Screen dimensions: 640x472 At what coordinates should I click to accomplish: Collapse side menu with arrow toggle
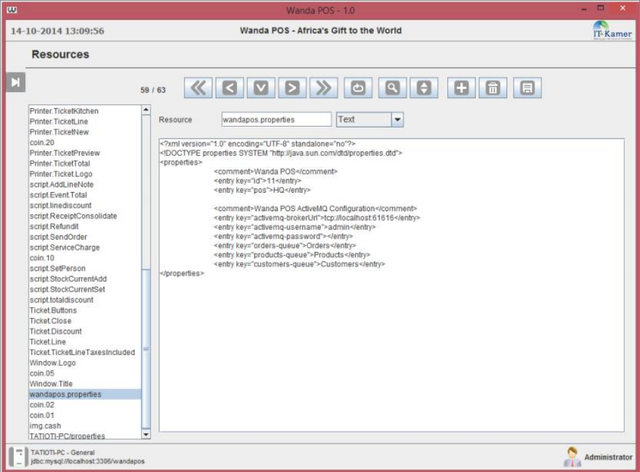pyautogui.click(x=15, y=82)
